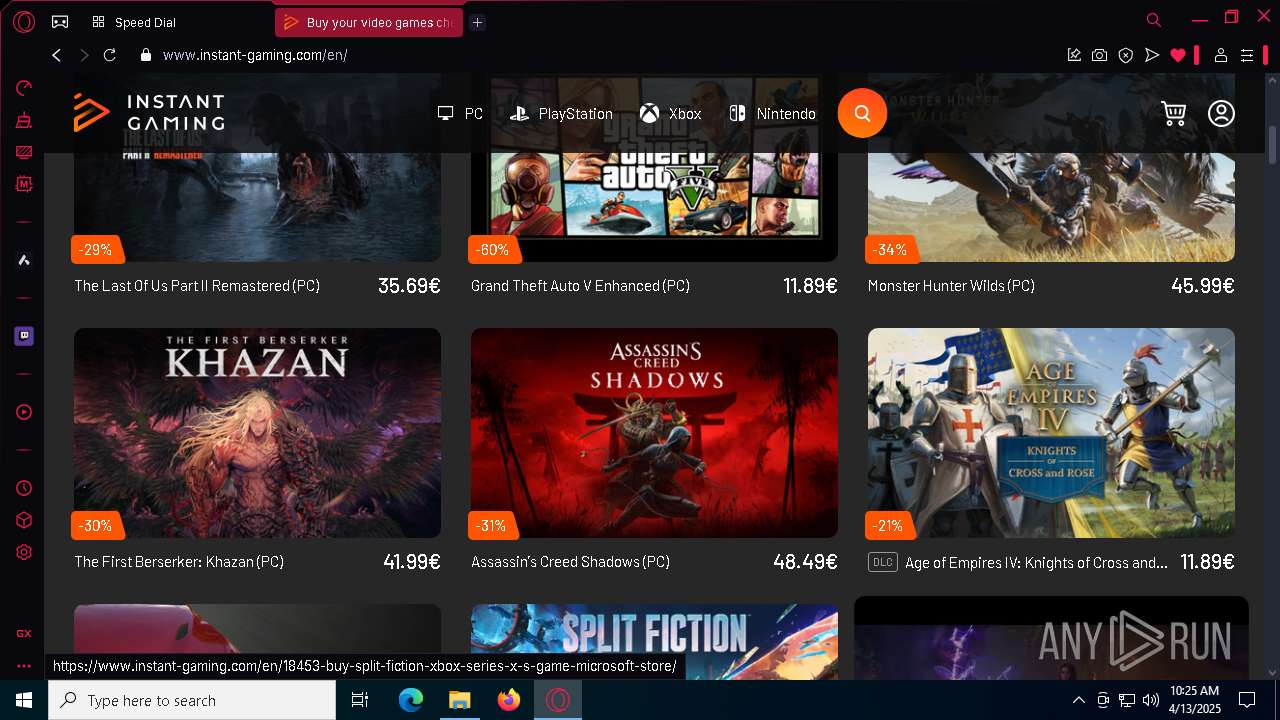Open Instant Gaming user account icon
Image resolution: width=1280 pixels, height=720 pixels.
1221,113
